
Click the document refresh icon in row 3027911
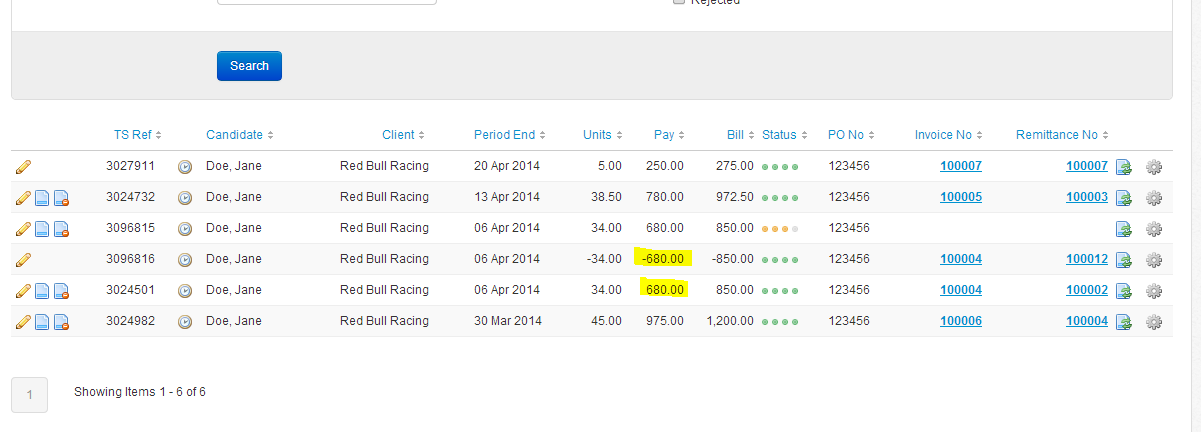(x=1124, y=167)
